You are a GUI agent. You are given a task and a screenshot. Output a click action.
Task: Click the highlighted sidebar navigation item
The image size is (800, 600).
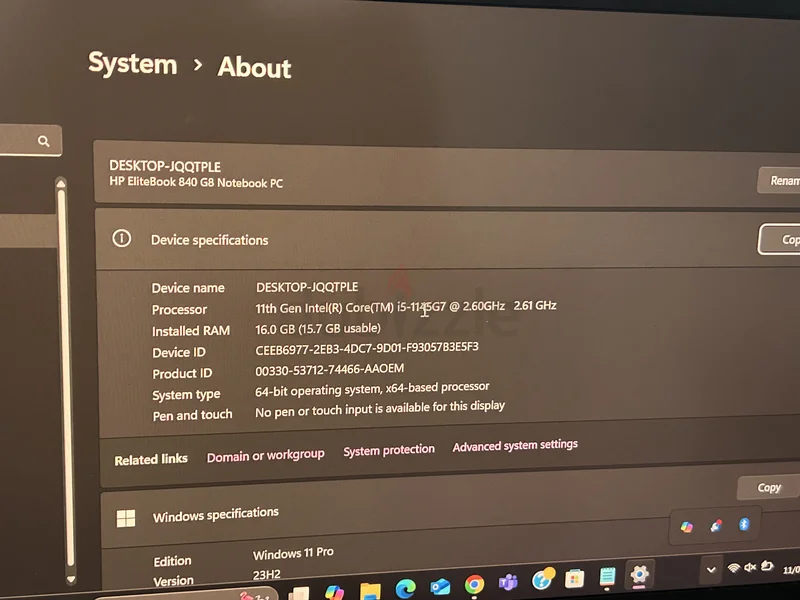(28, 231)
